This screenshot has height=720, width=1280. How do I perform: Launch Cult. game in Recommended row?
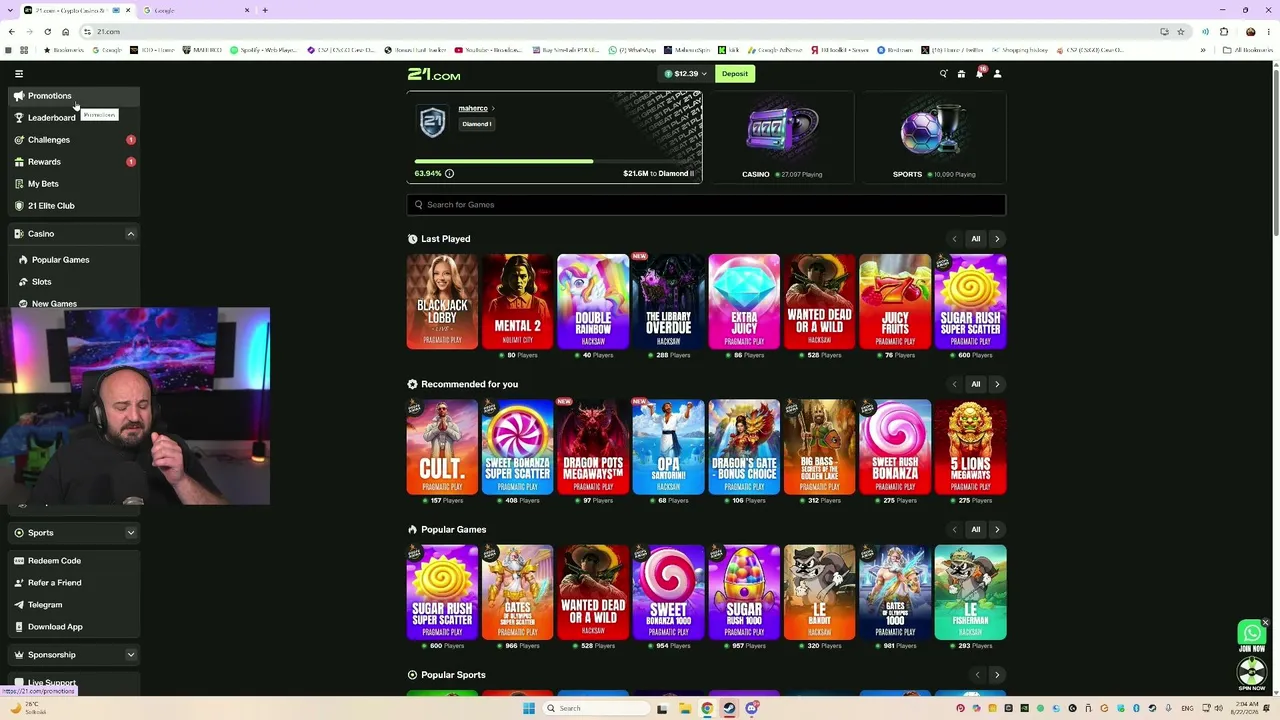coord(442,447)
